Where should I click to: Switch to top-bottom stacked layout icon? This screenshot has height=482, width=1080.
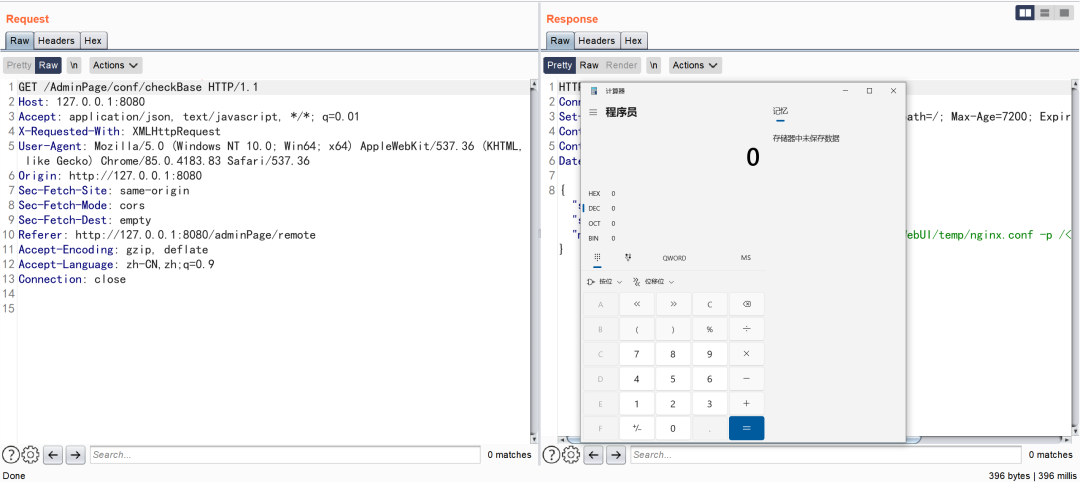tap(1045, 12)
